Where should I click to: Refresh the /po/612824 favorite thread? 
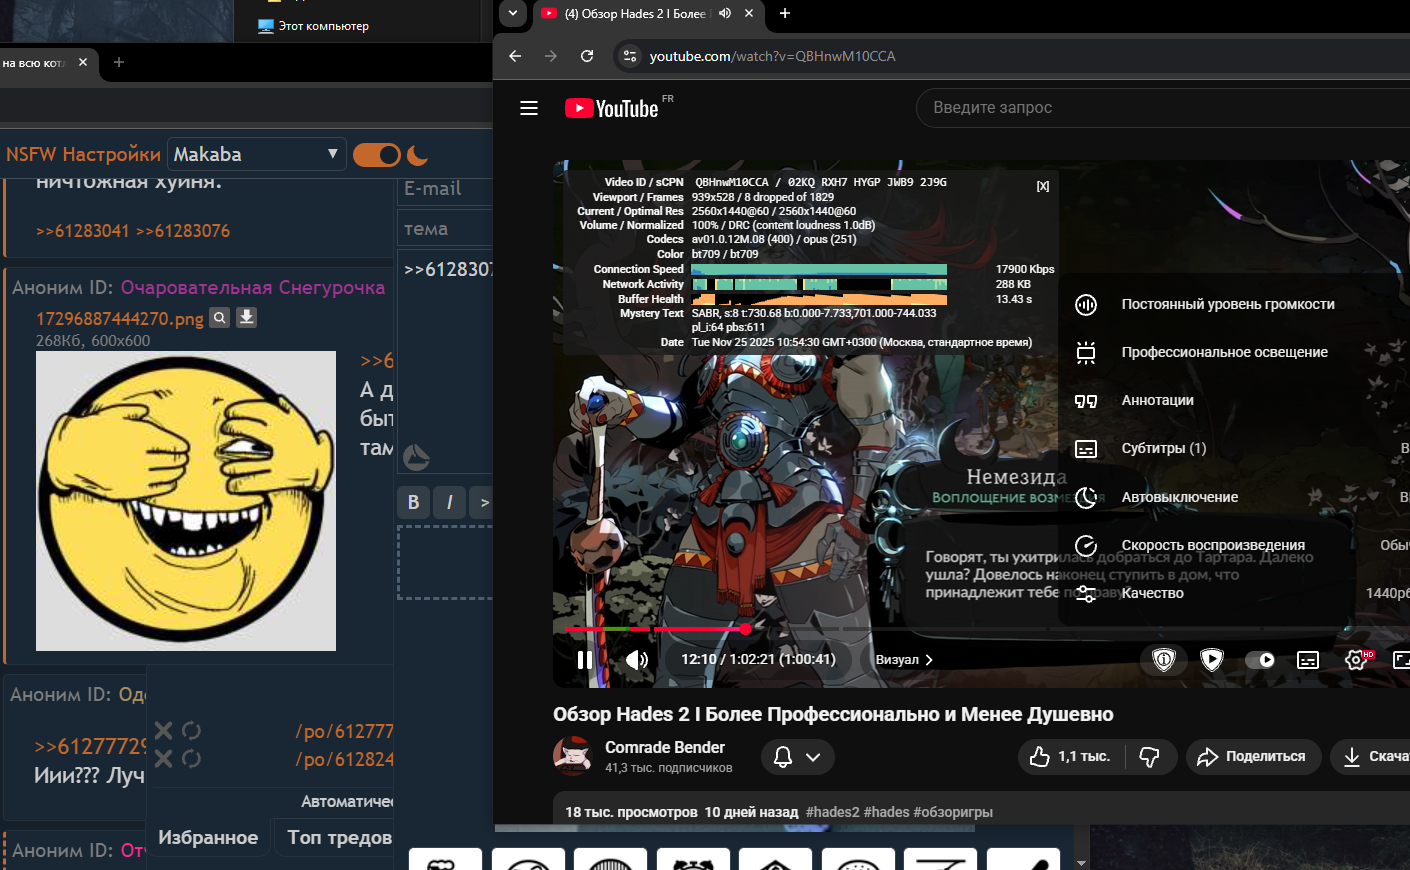coord(192,759)
